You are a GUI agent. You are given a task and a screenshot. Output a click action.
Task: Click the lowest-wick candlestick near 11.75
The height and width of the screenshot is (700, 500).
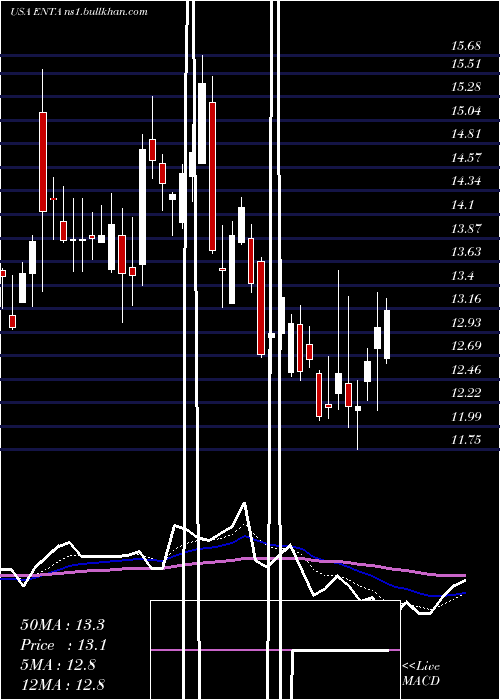(358, 408)
